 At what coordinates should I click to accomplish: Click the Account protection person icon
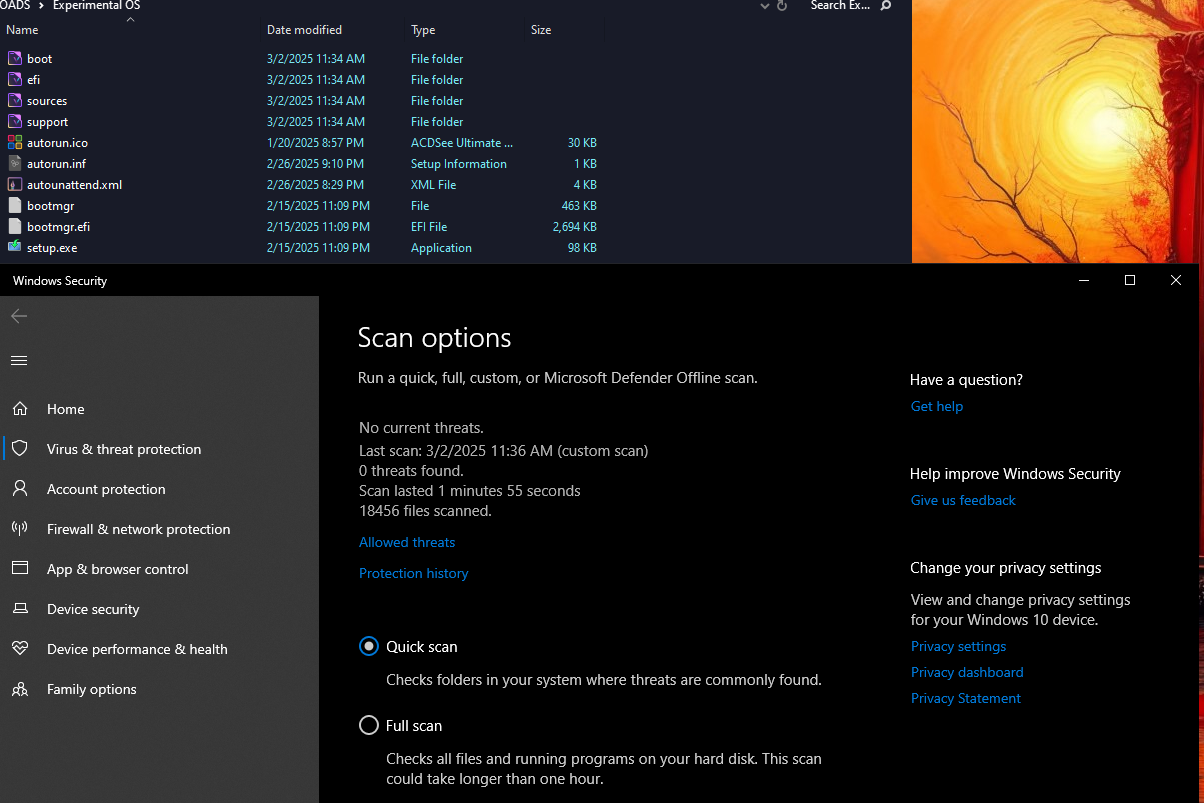[x=19, y=489]
